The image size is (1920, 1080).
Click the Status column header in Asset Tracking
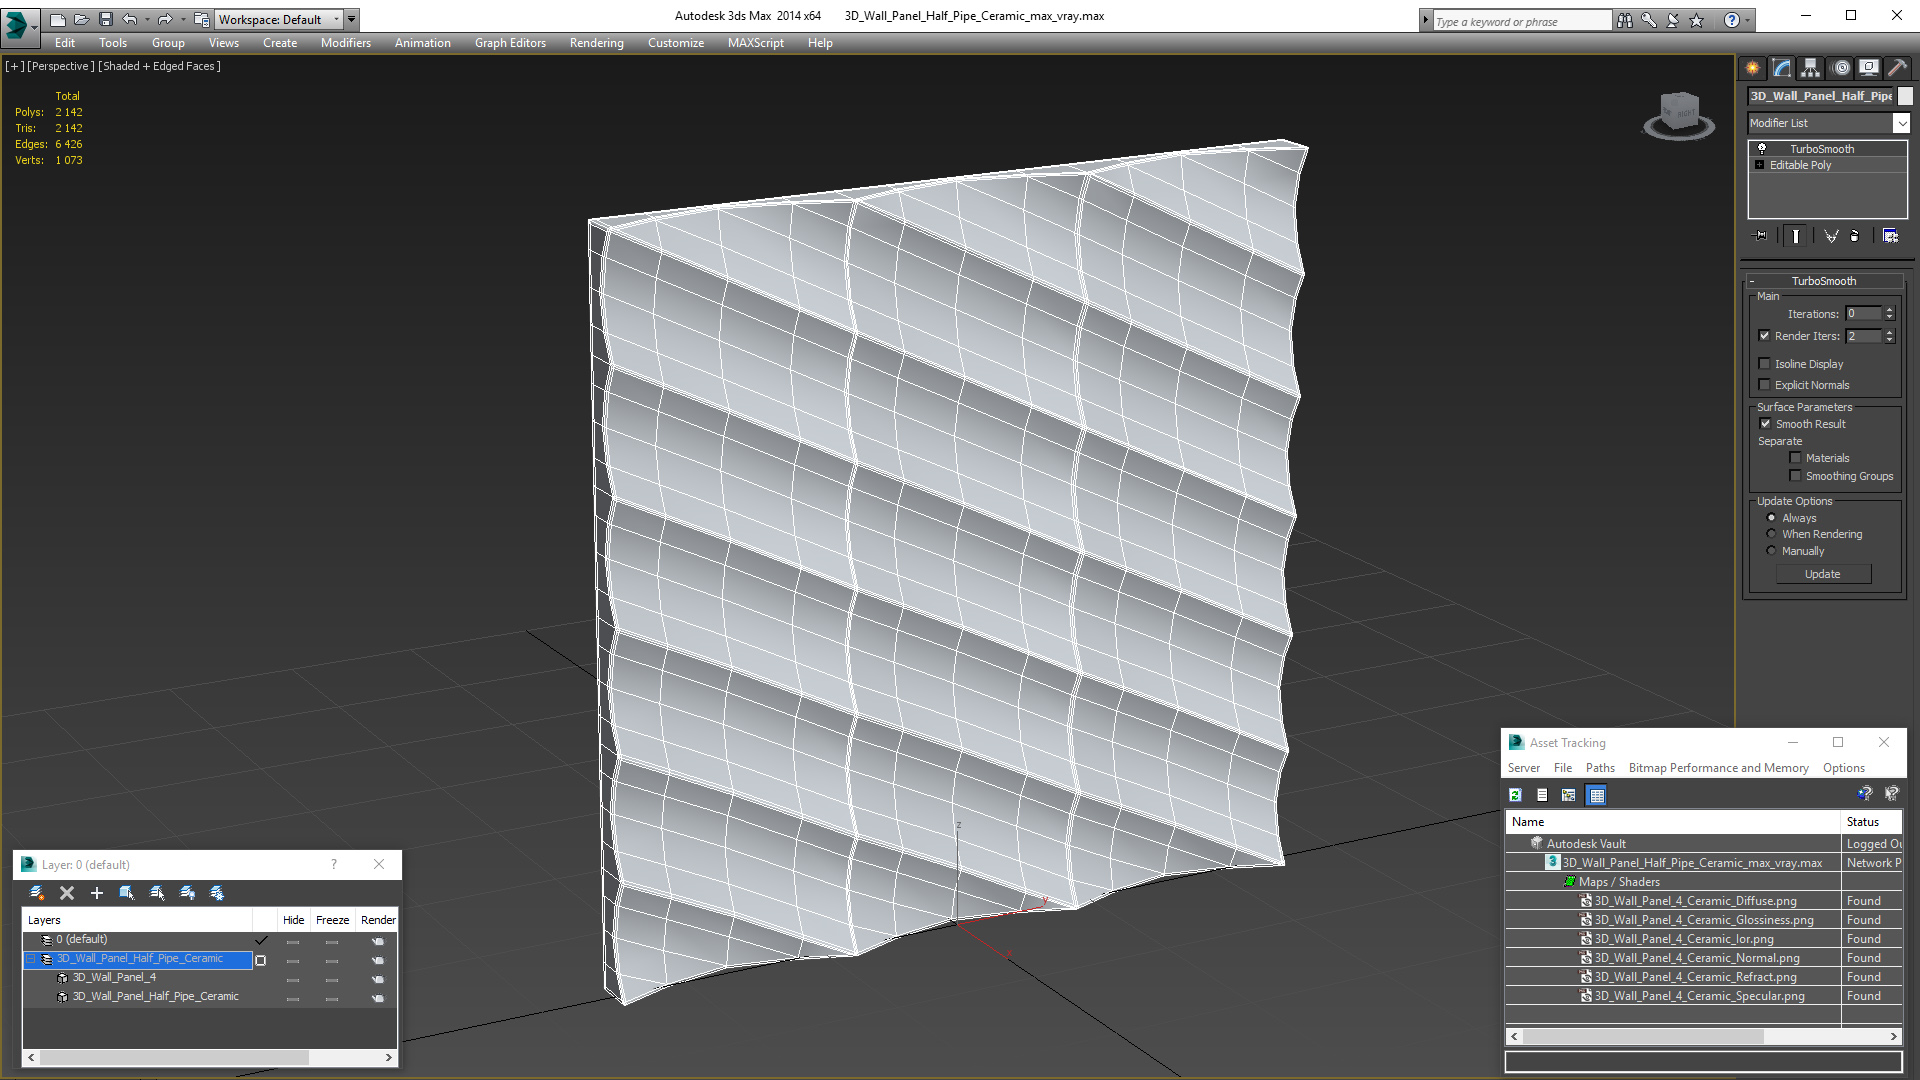click(x=1870, y=822)
